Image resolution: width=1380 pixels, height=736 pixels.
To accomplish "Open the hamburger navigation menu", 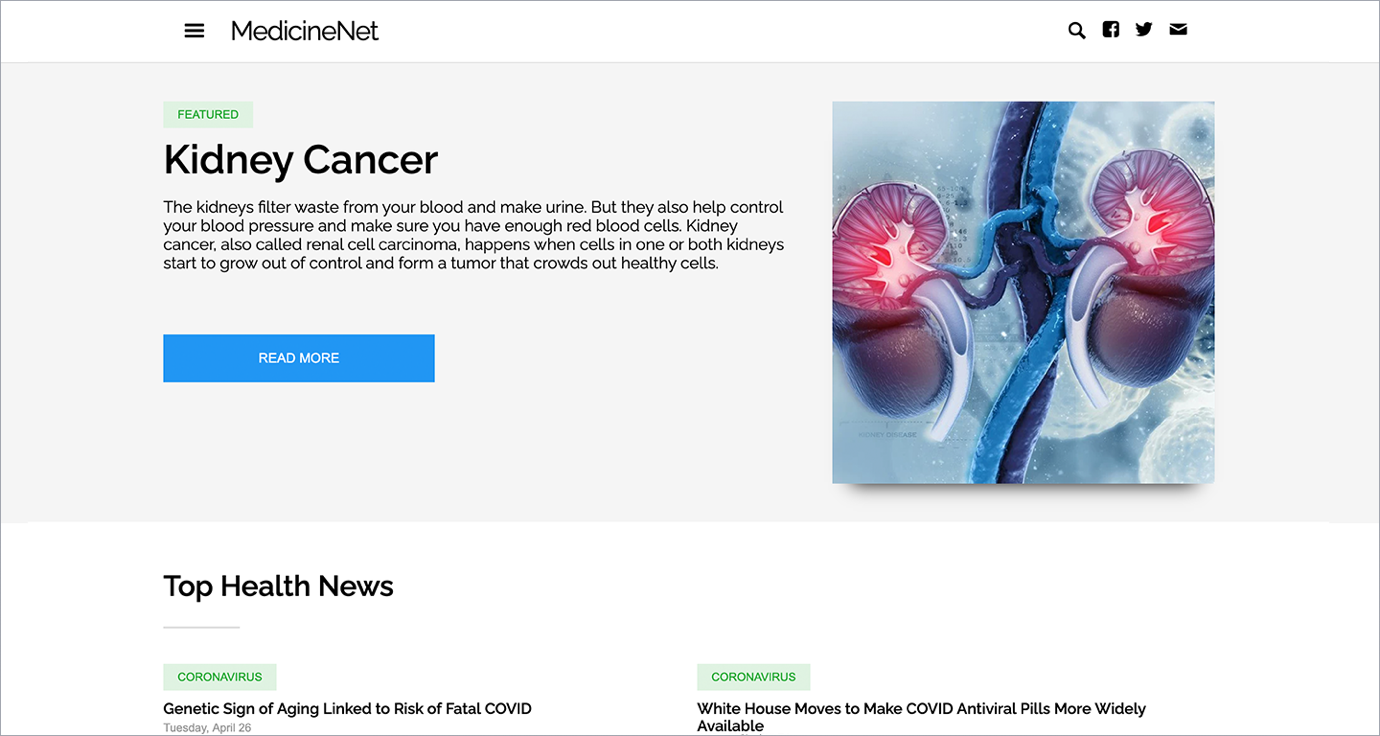I will pos(194,31).
